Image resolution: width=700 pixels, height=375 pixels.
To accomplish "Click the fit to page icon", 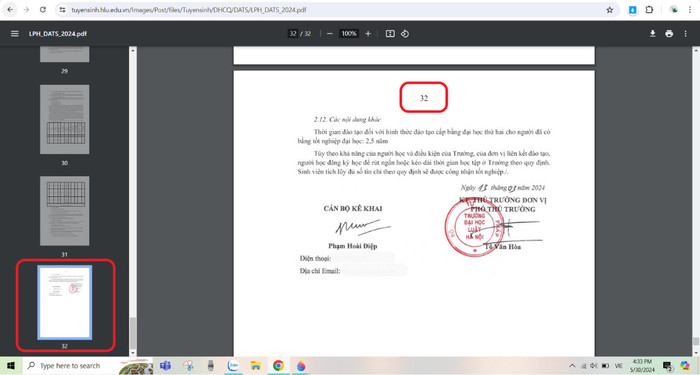I will pos(390,34).
